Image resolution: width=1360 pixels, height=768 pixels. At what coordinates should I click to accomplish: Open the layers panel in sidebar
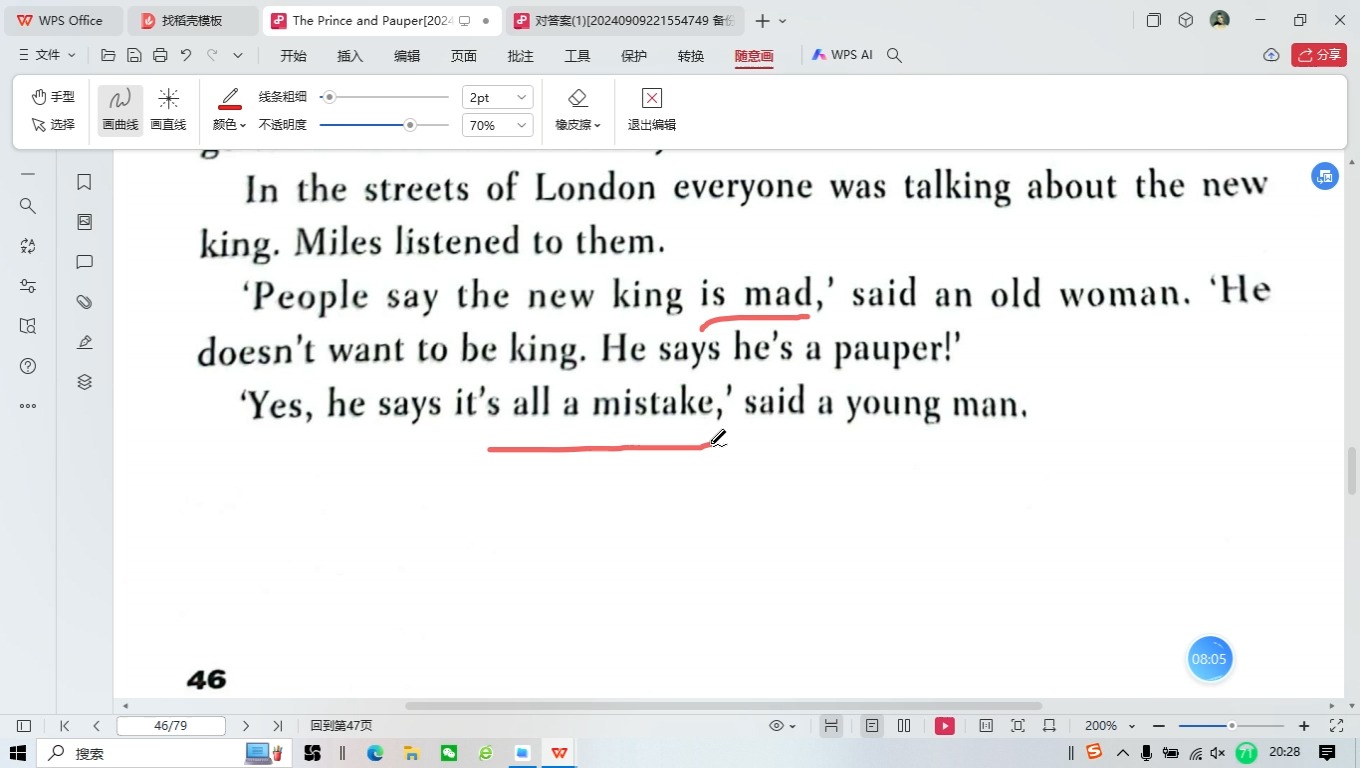click(85, 382)
